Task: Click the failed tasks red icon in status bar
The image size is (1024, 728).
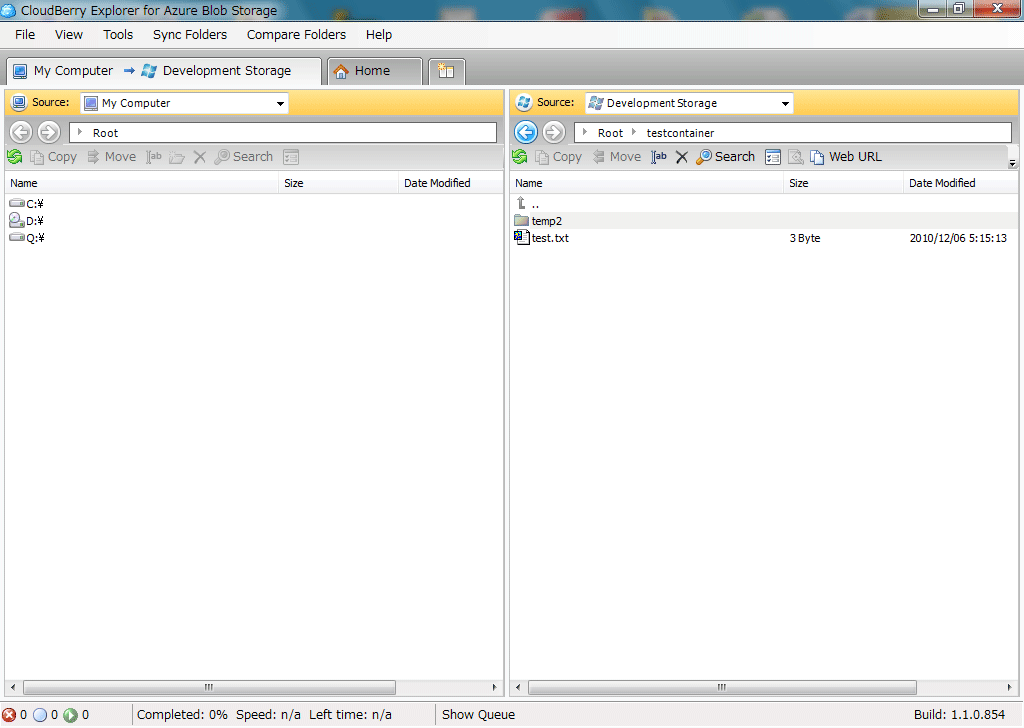Action: tap(9, 715)
